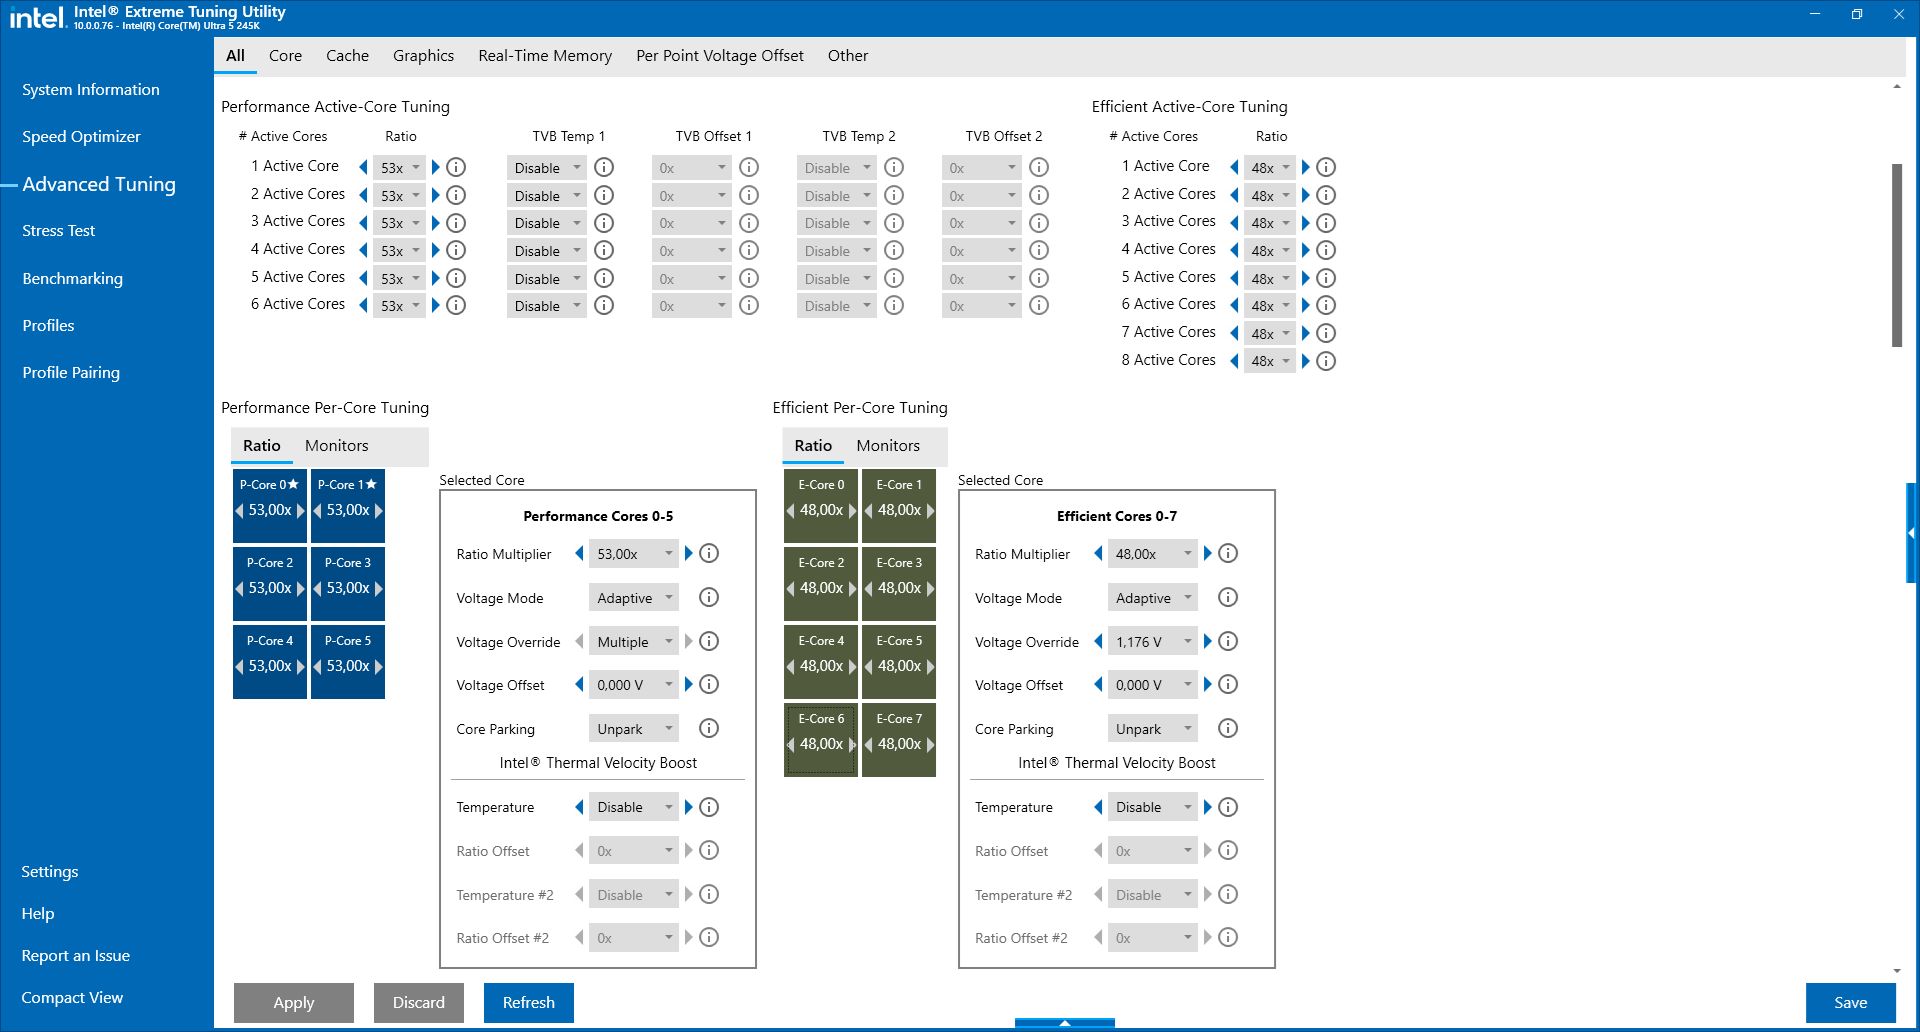
Task: Switch to Compact View
Action: 72,998
